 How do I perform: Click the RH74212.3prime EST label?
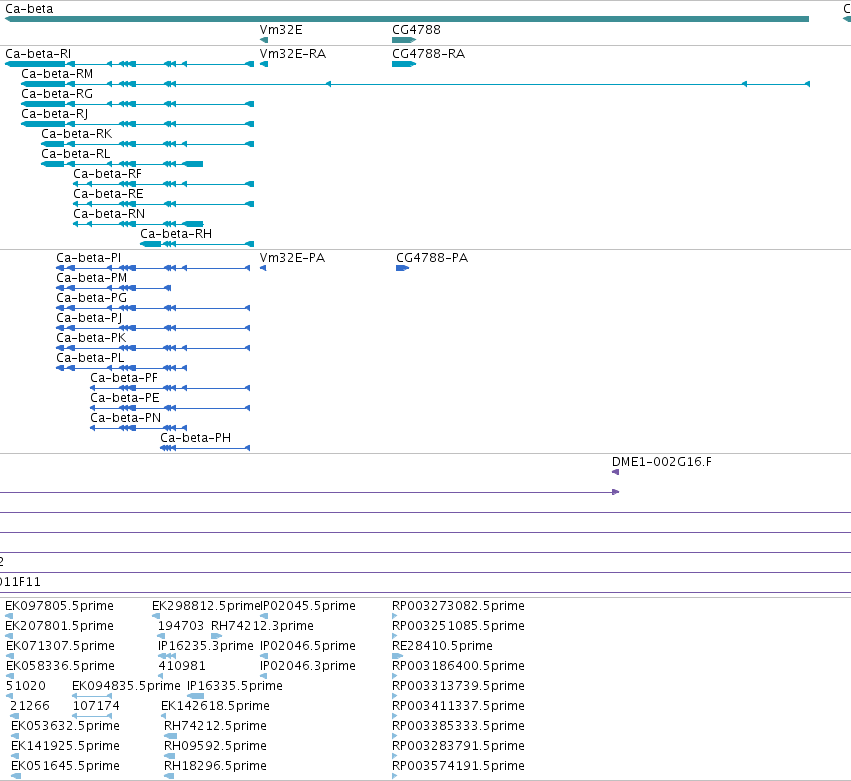pos(262,626)
